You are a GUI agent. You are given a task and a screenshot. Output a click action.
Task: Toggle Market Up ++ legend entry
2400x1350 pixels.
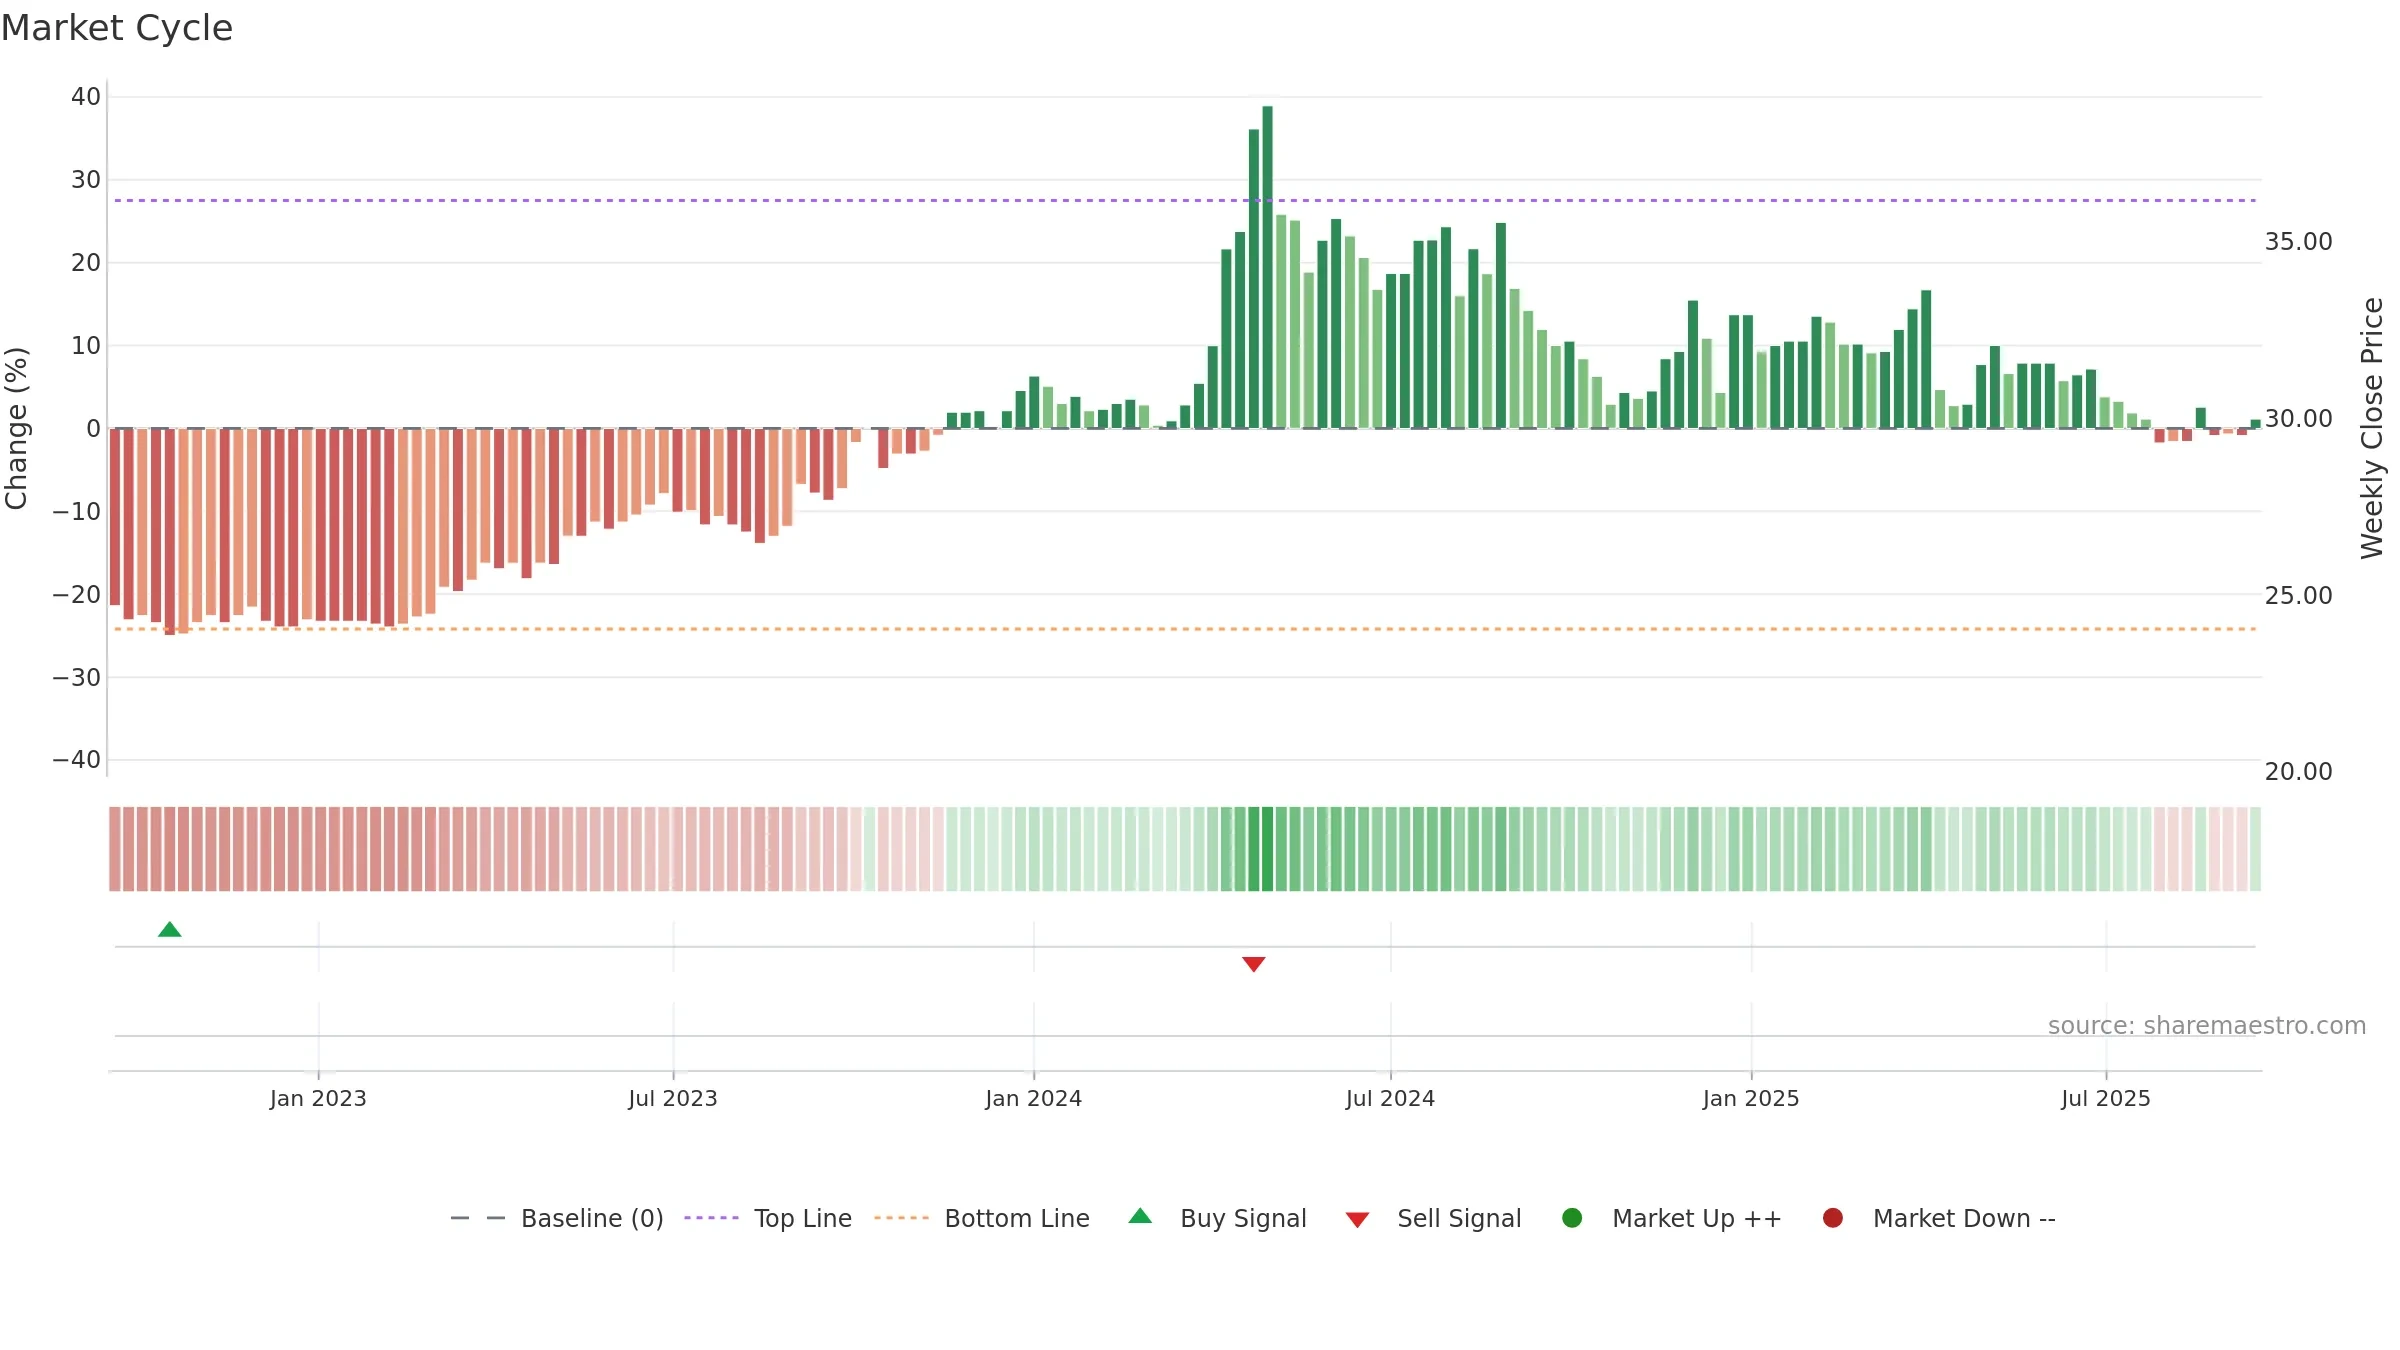tap(1672, 1218)
